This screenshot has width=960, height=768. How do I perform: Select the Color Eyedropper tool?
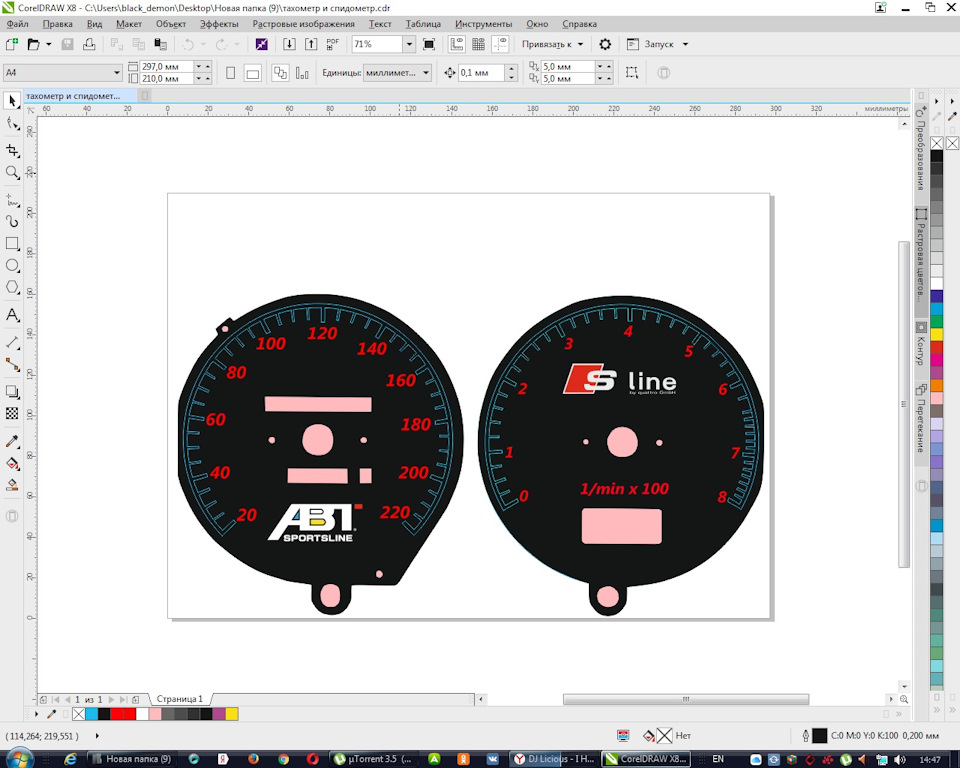point(12,441)
